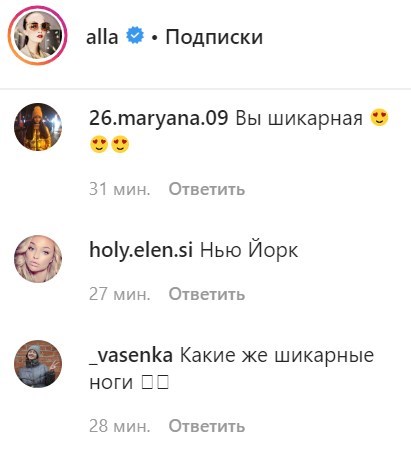Open 26.maryana.09 avatar picture

(x=38, y=127)
